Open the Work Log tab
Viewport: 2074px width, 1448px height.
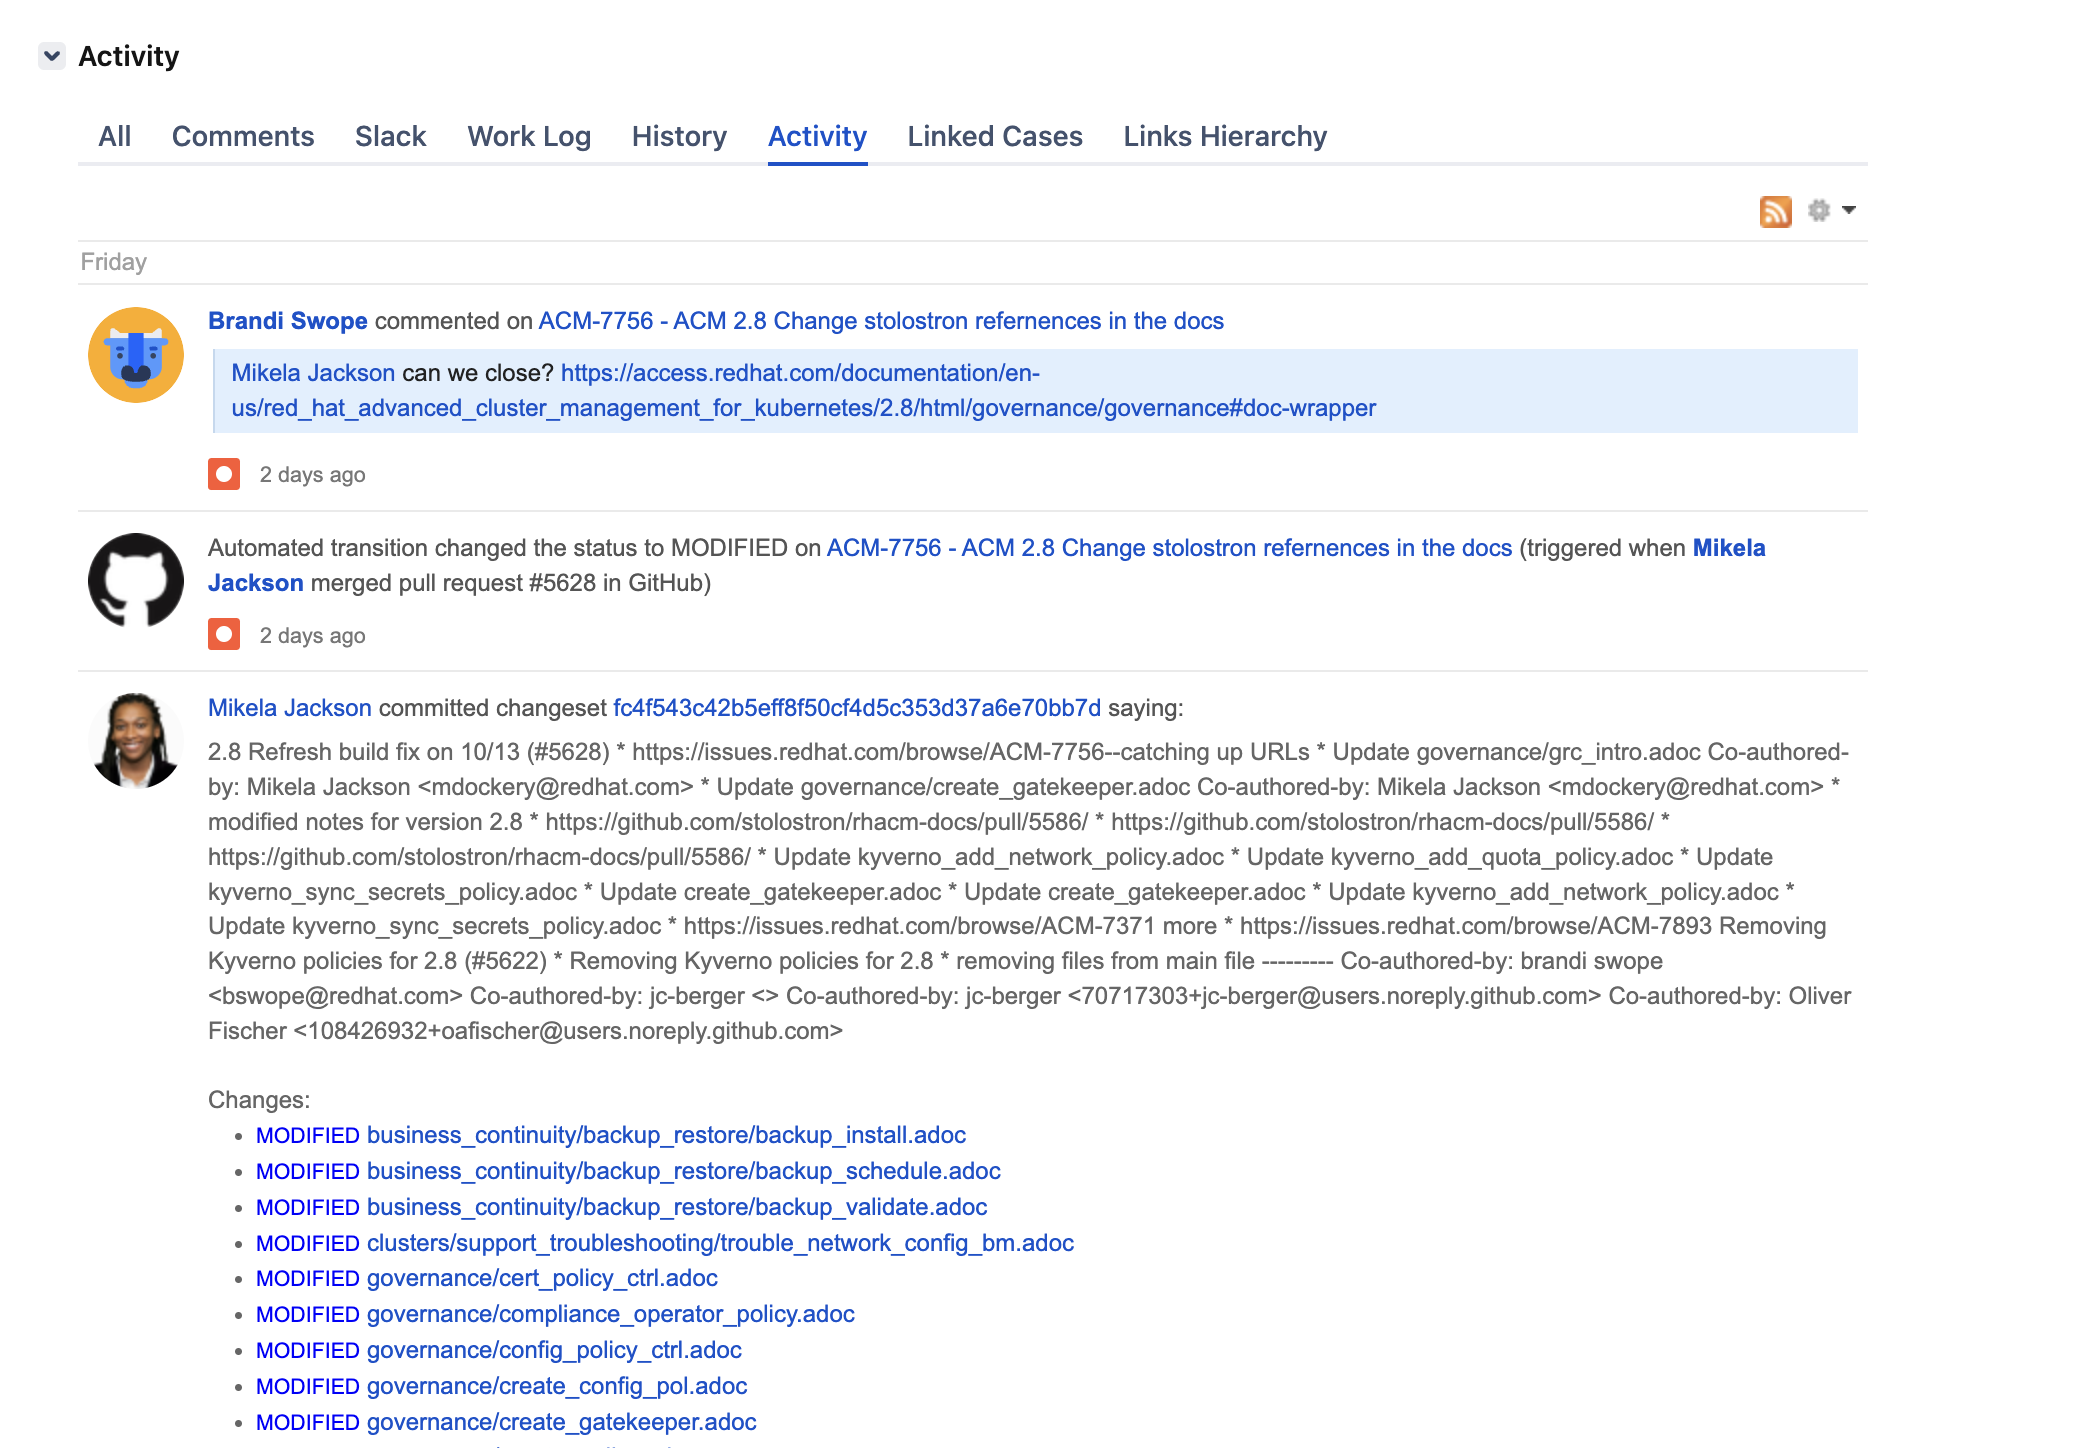529,136
